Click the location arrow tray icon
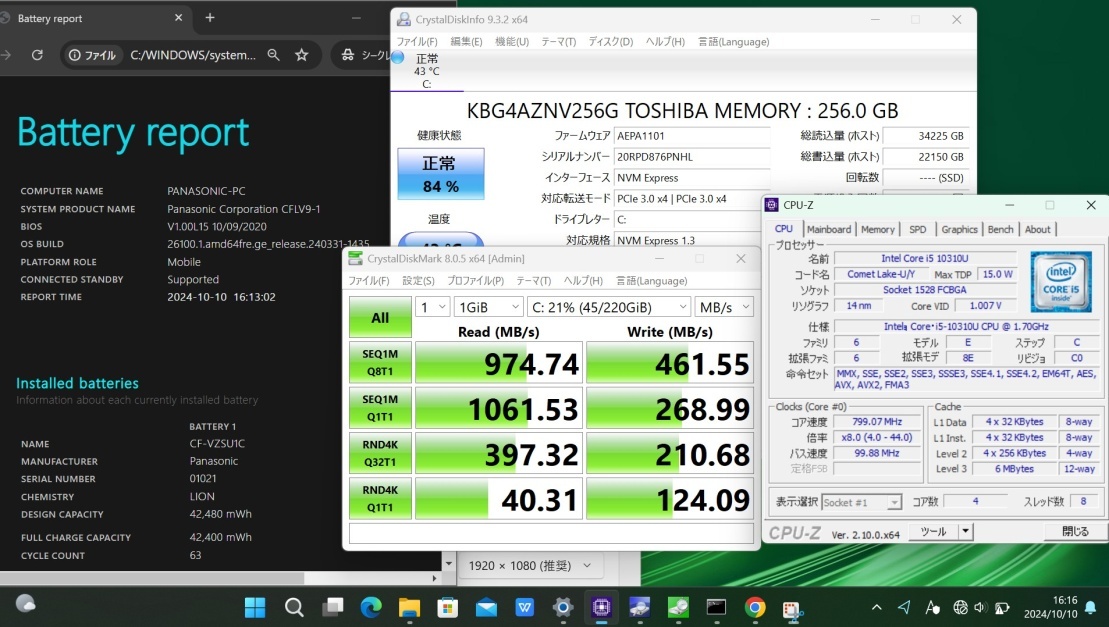 point(905,607)
